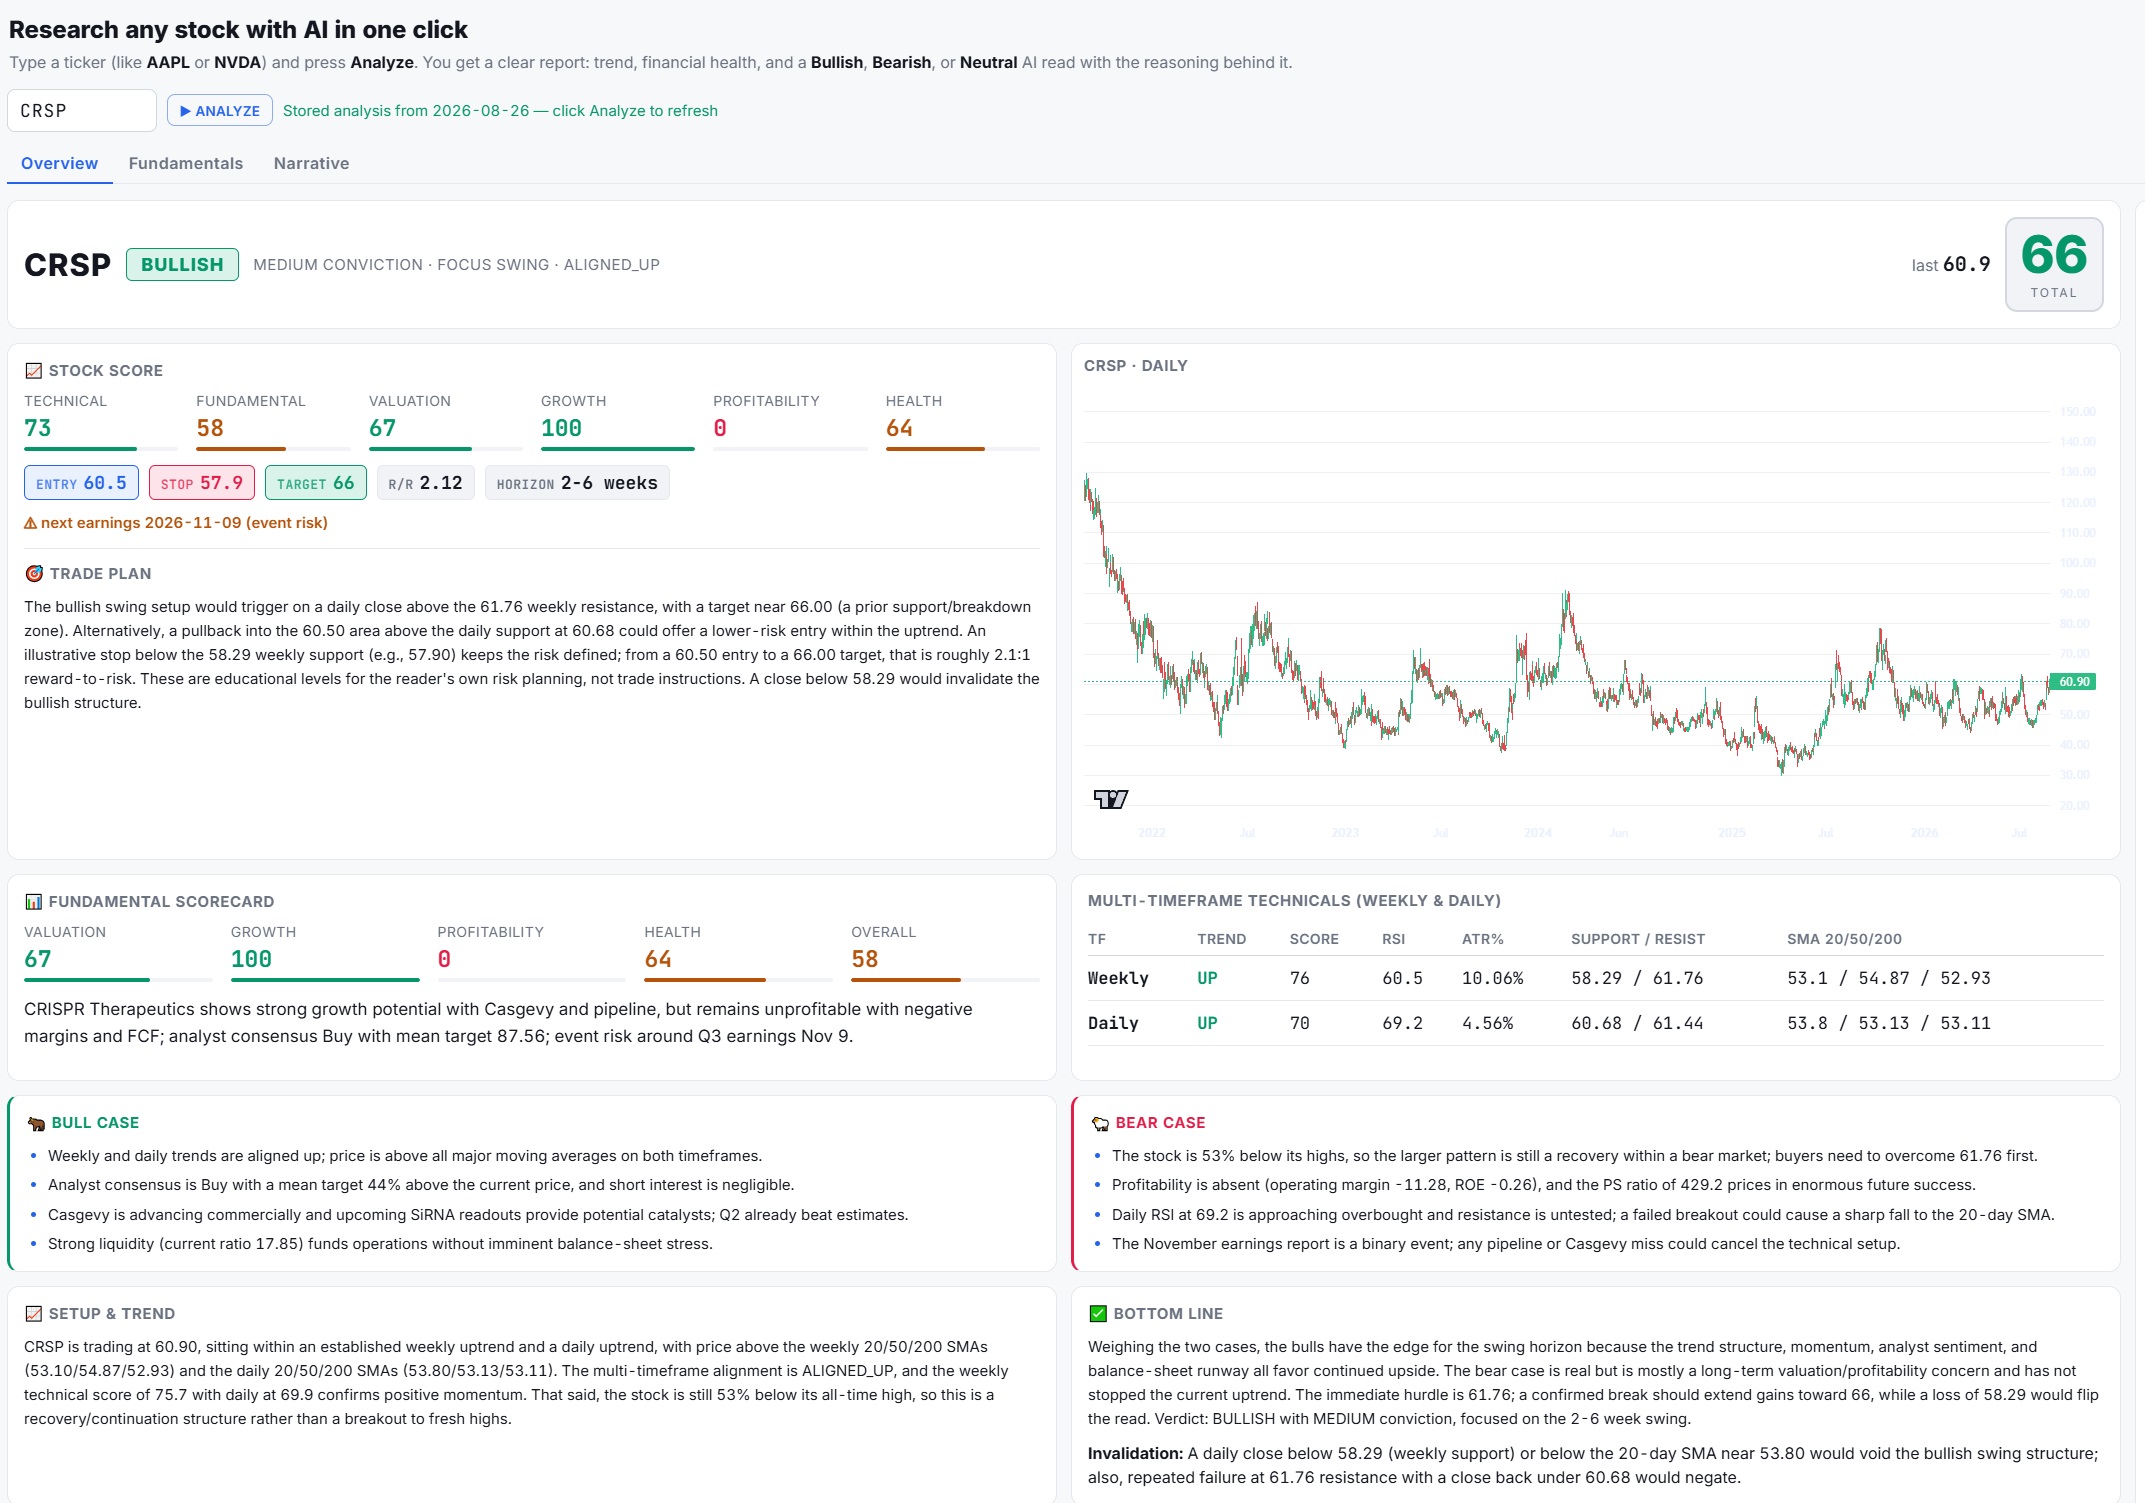
Task: Click the MULTI-TIMEFRAME TECHNICALS heading
Action: (x=1294, y=901)
